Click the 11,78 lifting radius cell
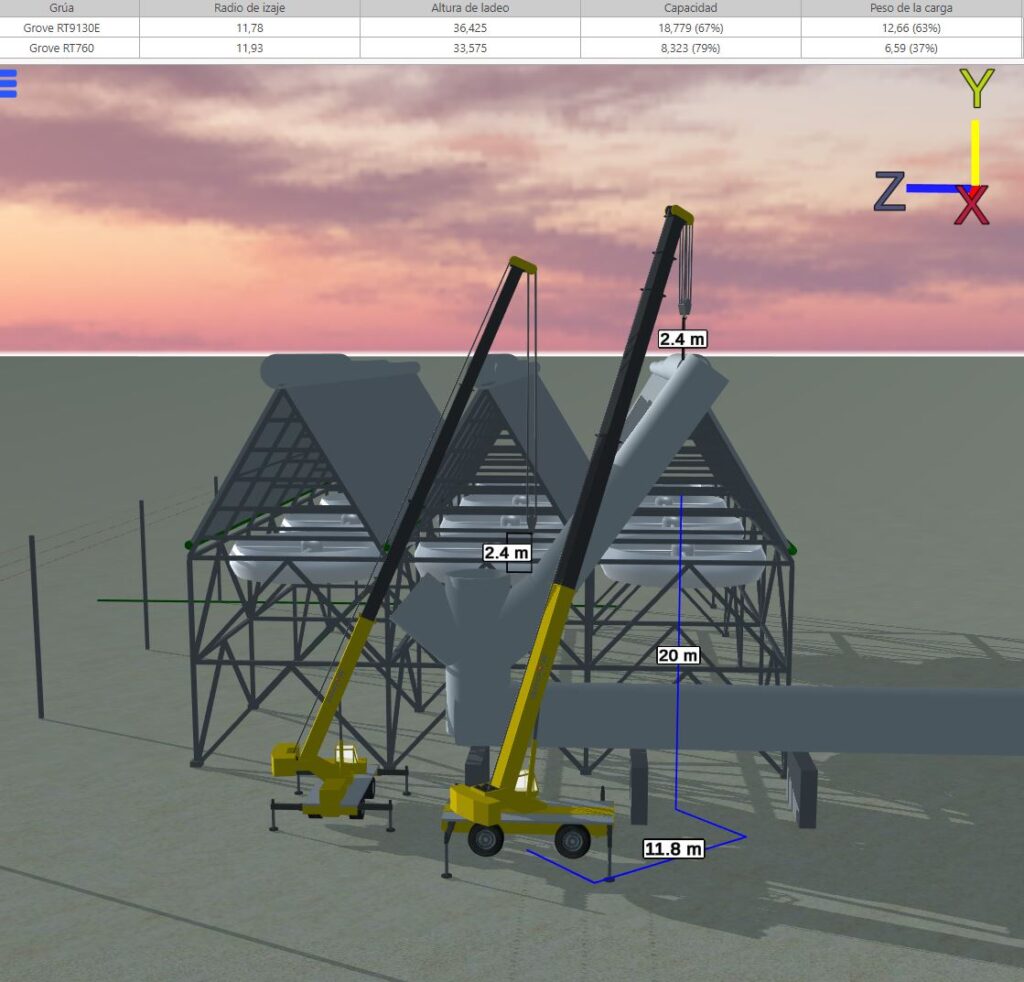 click(x=249, y=28)
